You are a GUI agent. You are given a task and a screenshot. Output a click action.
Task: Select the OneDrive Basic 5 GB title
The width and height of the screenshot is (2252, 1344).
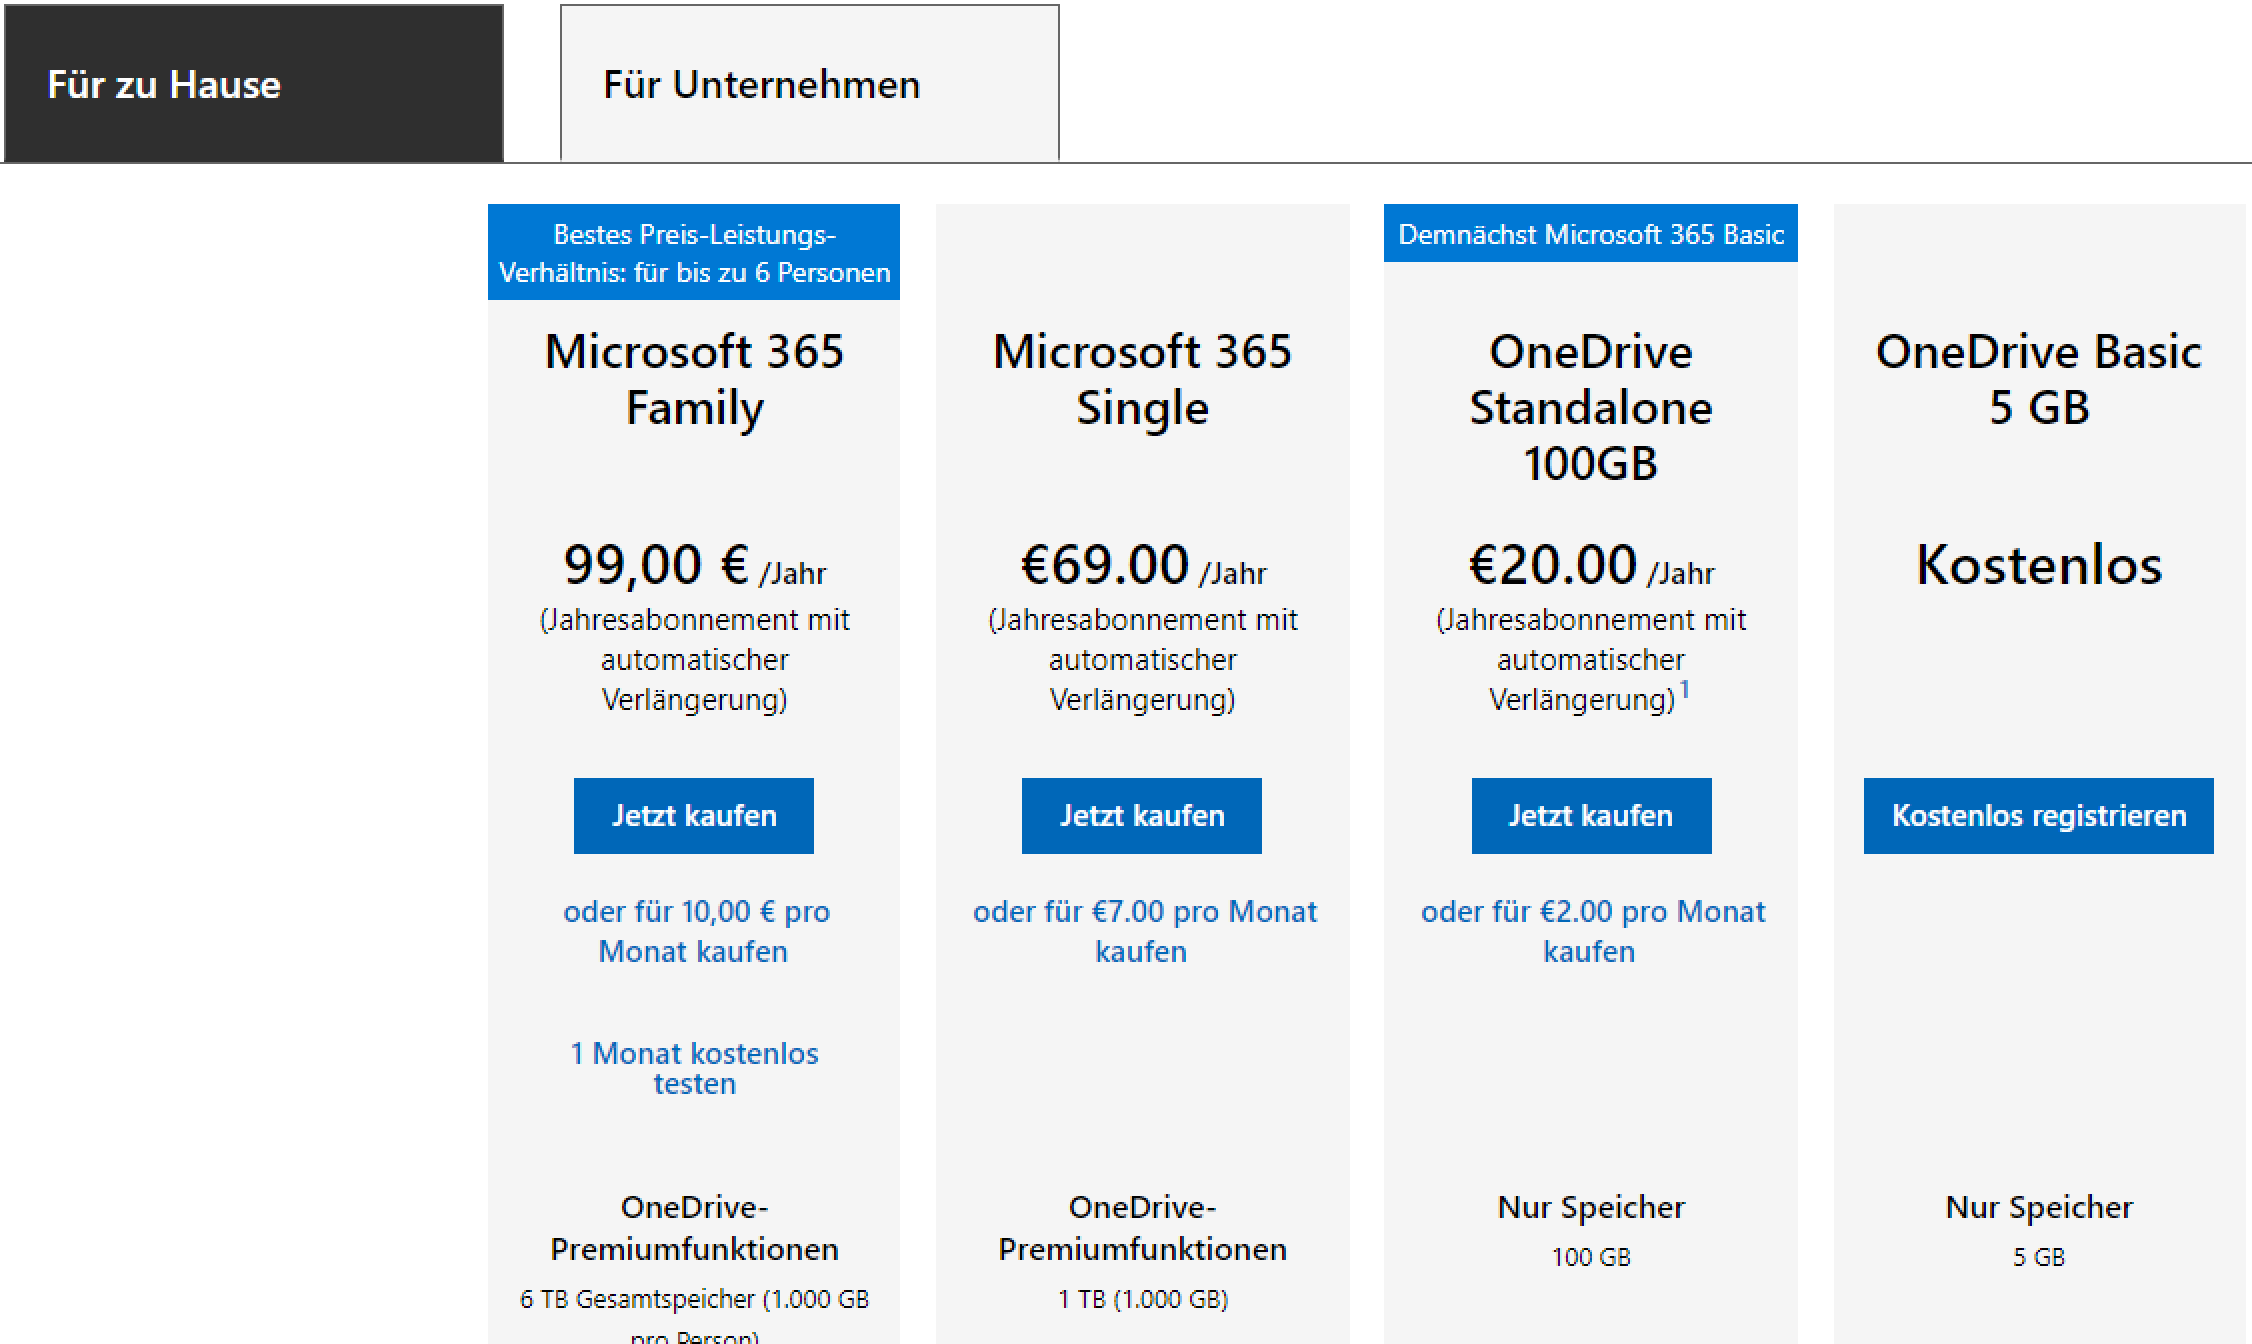(x=2038, y=380)
